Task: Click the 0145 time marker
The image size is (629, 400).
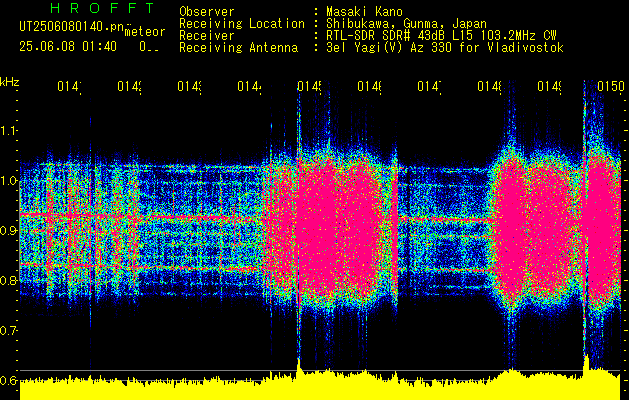Action: (310, 86)
